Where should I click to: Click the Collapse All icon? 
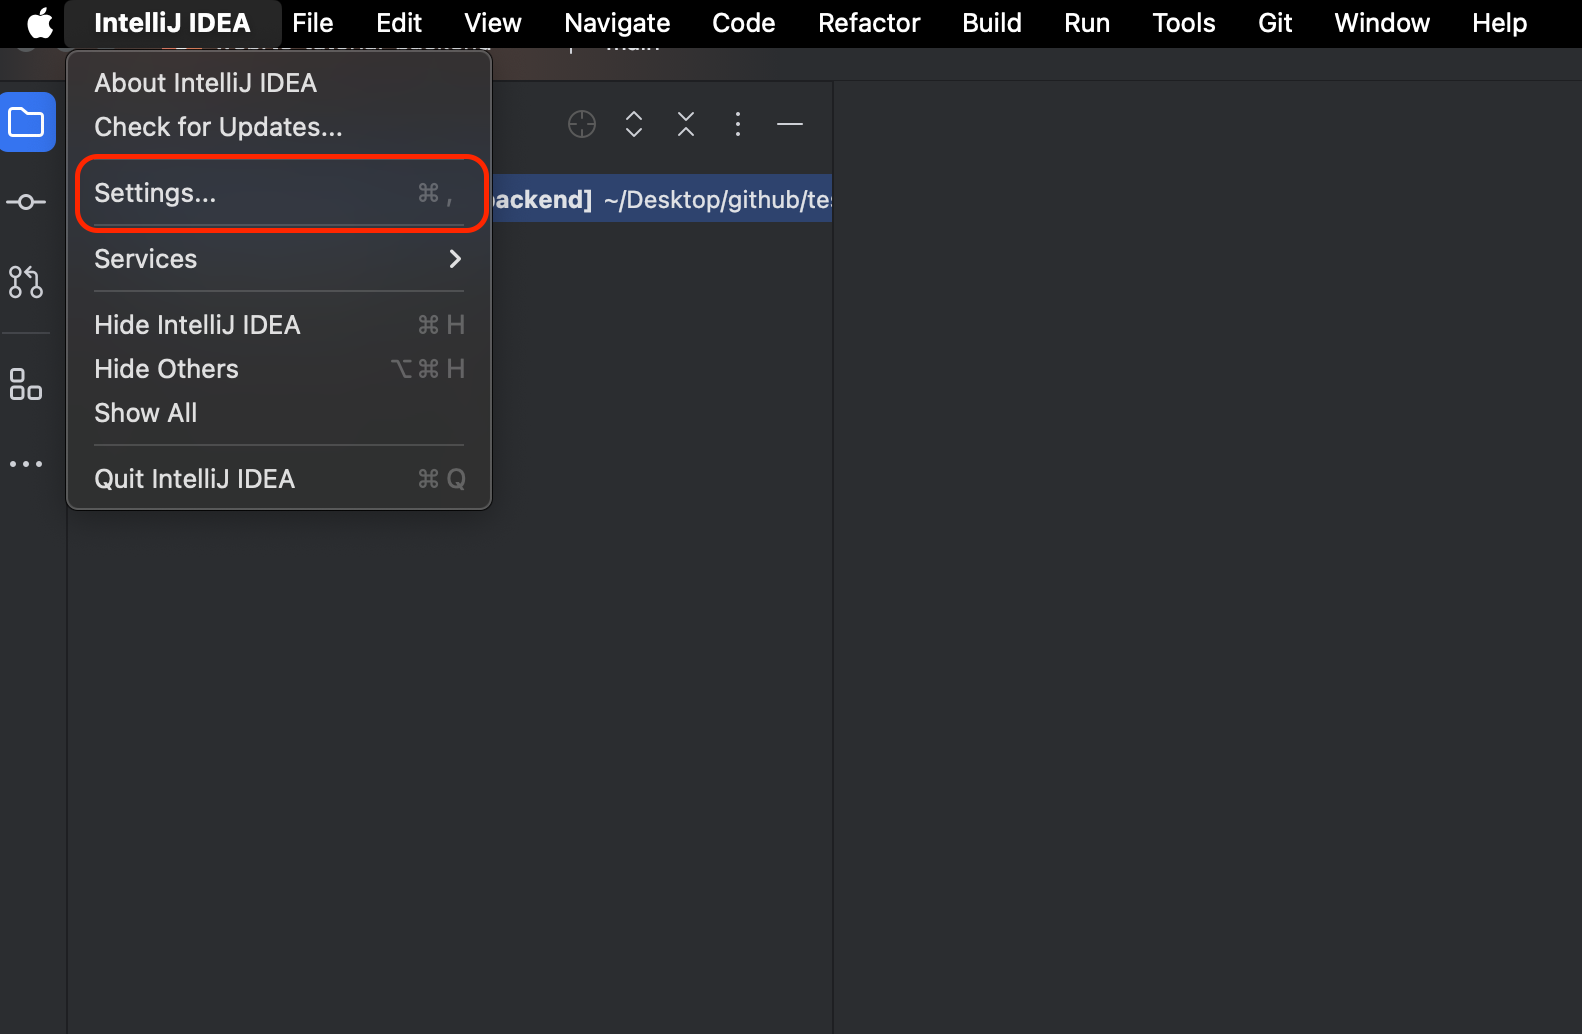[x=686, y=124]
